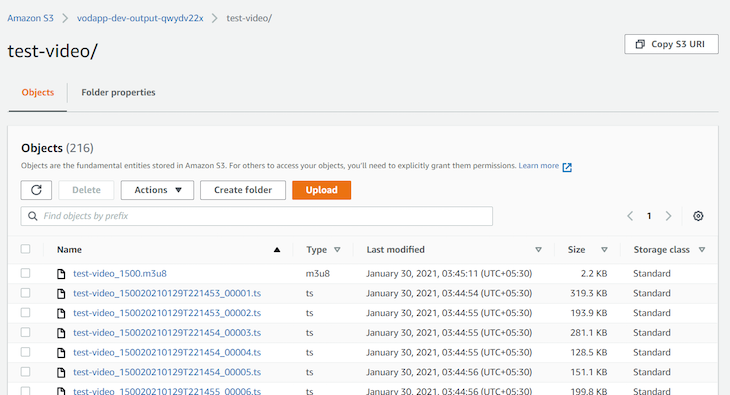
Task: Focus the Find objects by prefix field
Action: click(257, 216)
